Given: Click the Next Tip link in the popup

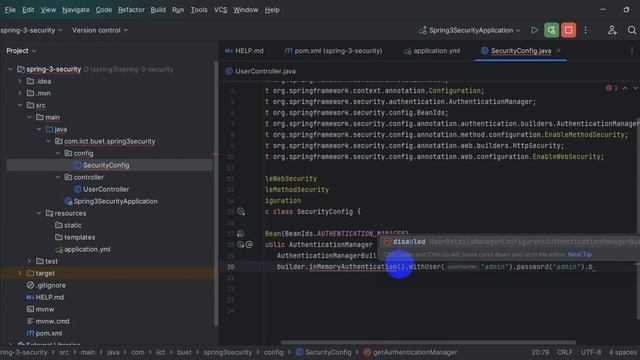Looking at the screenshot, I should [580, 254].
